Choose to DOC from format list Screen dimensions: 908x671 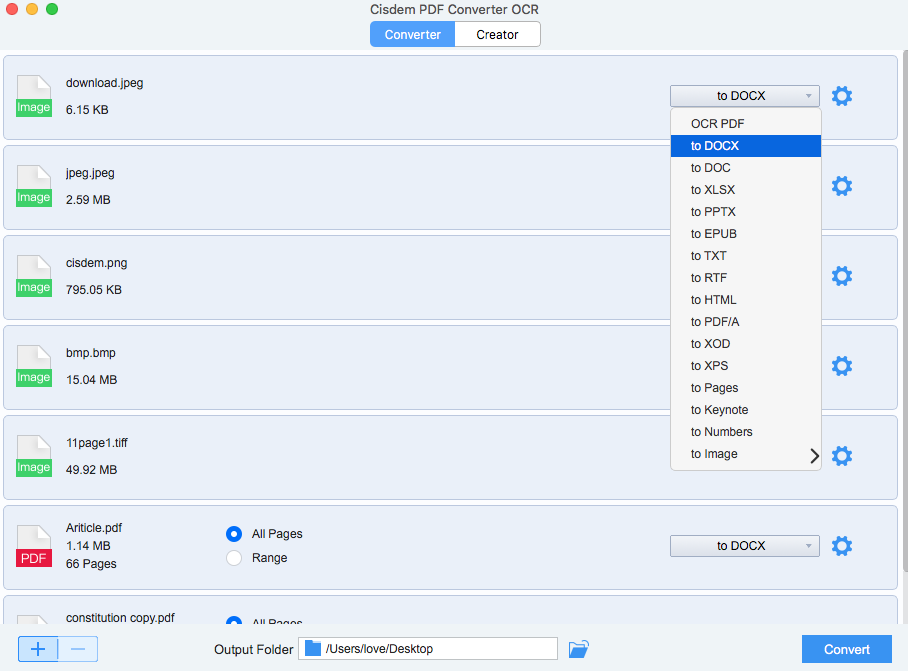[746, 168]
